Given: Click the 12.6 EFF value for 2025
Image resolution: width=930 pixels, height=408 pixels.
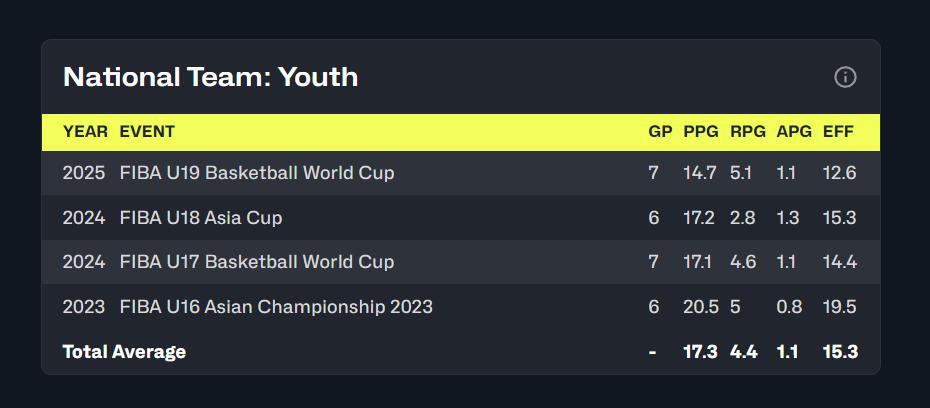Looking at the screenshot, I should (839, 173).
